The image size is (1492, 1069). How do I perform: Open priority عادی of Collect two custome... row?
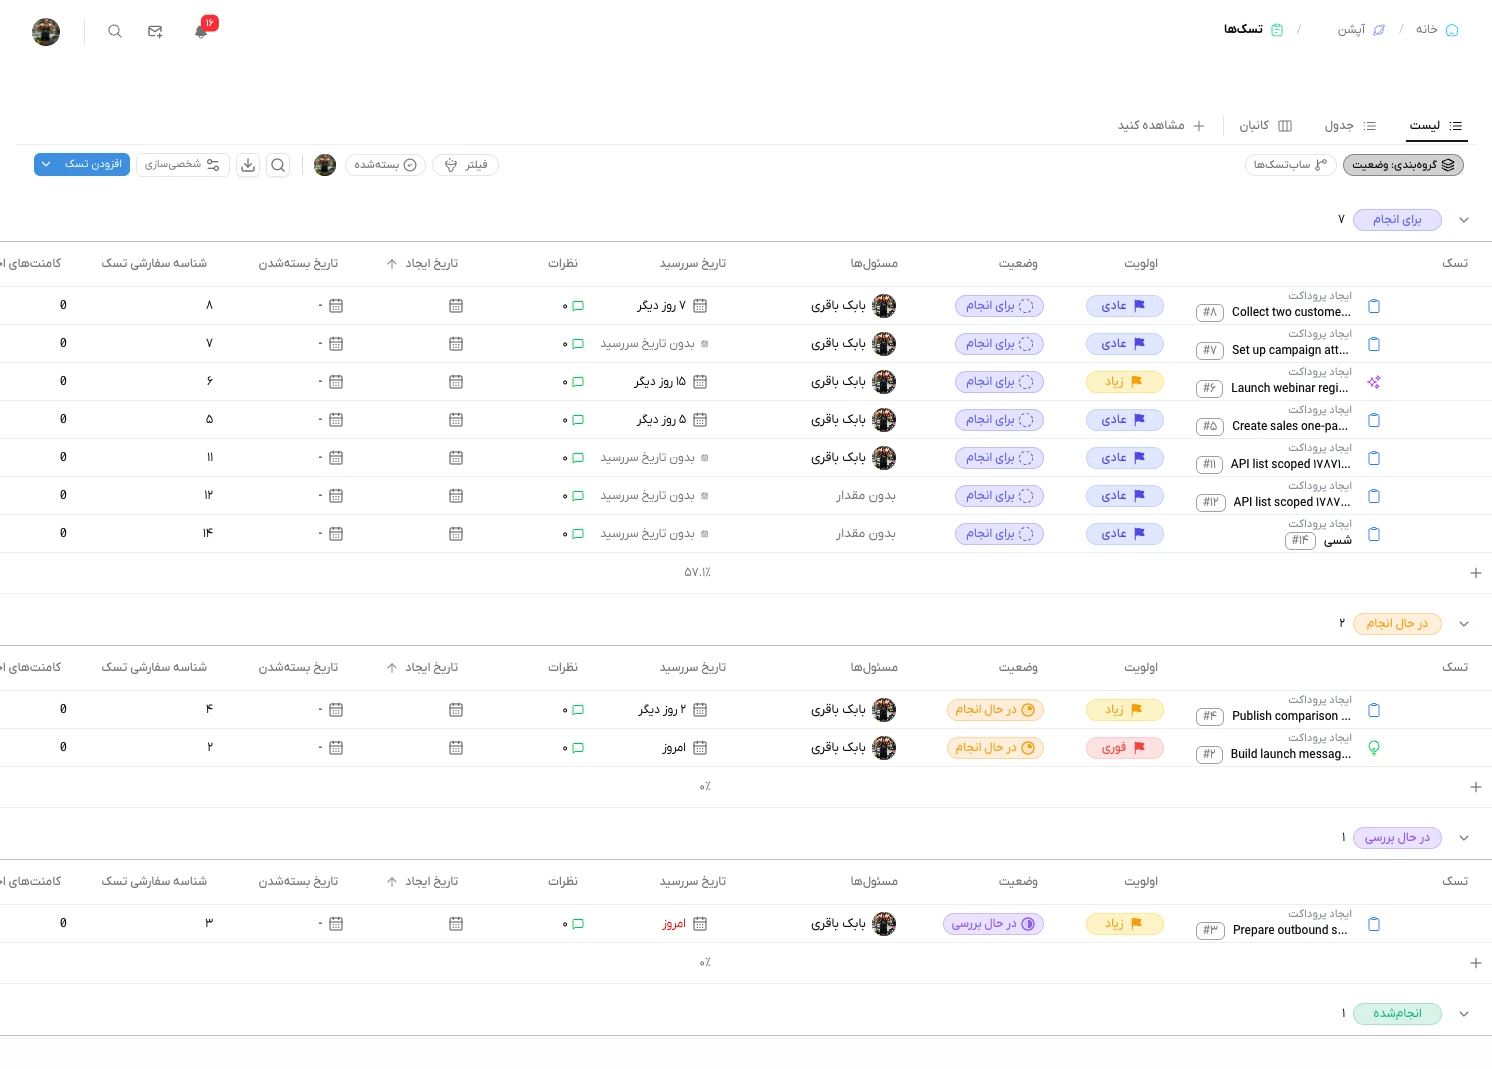[1125, 306]
